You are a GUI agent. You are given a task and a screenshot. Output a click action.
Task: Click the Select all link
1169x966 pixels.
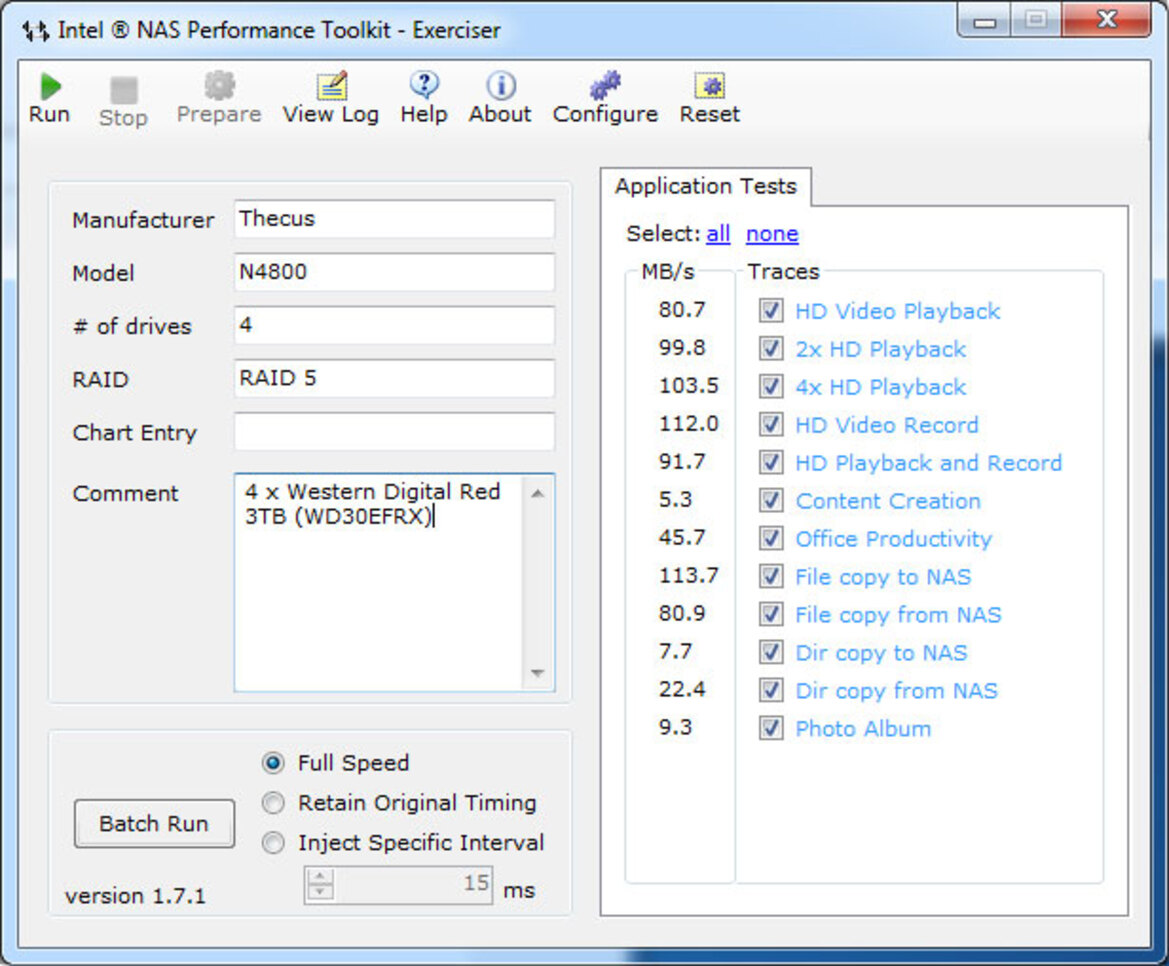[x=718, y=234]
